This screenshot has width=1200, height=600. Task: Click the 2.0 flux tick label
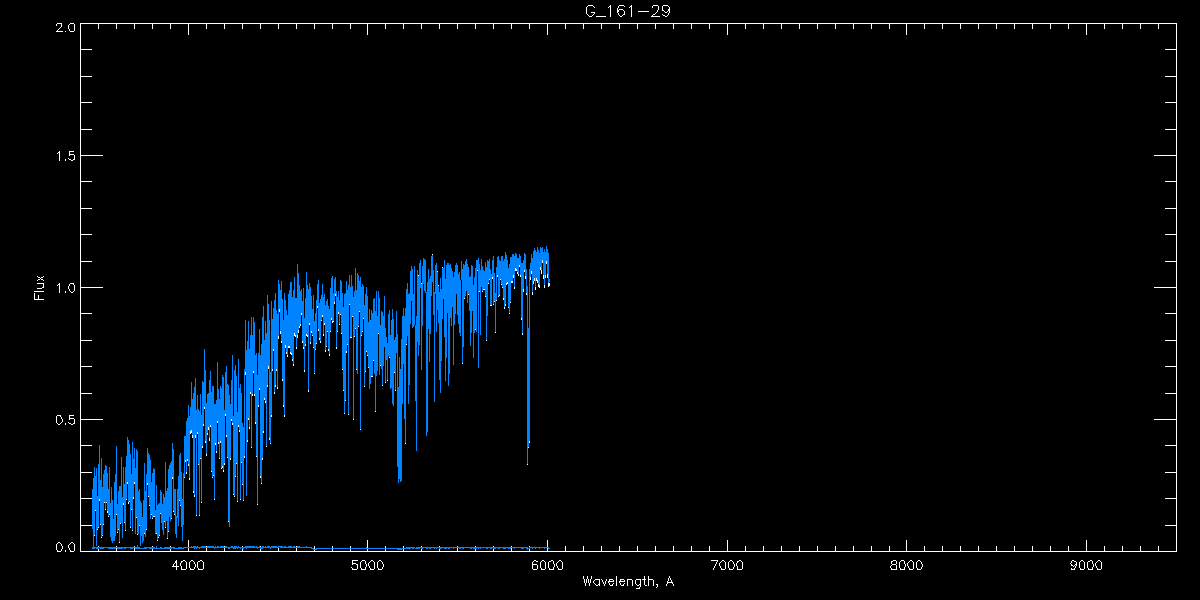click(x=65, y=28)
